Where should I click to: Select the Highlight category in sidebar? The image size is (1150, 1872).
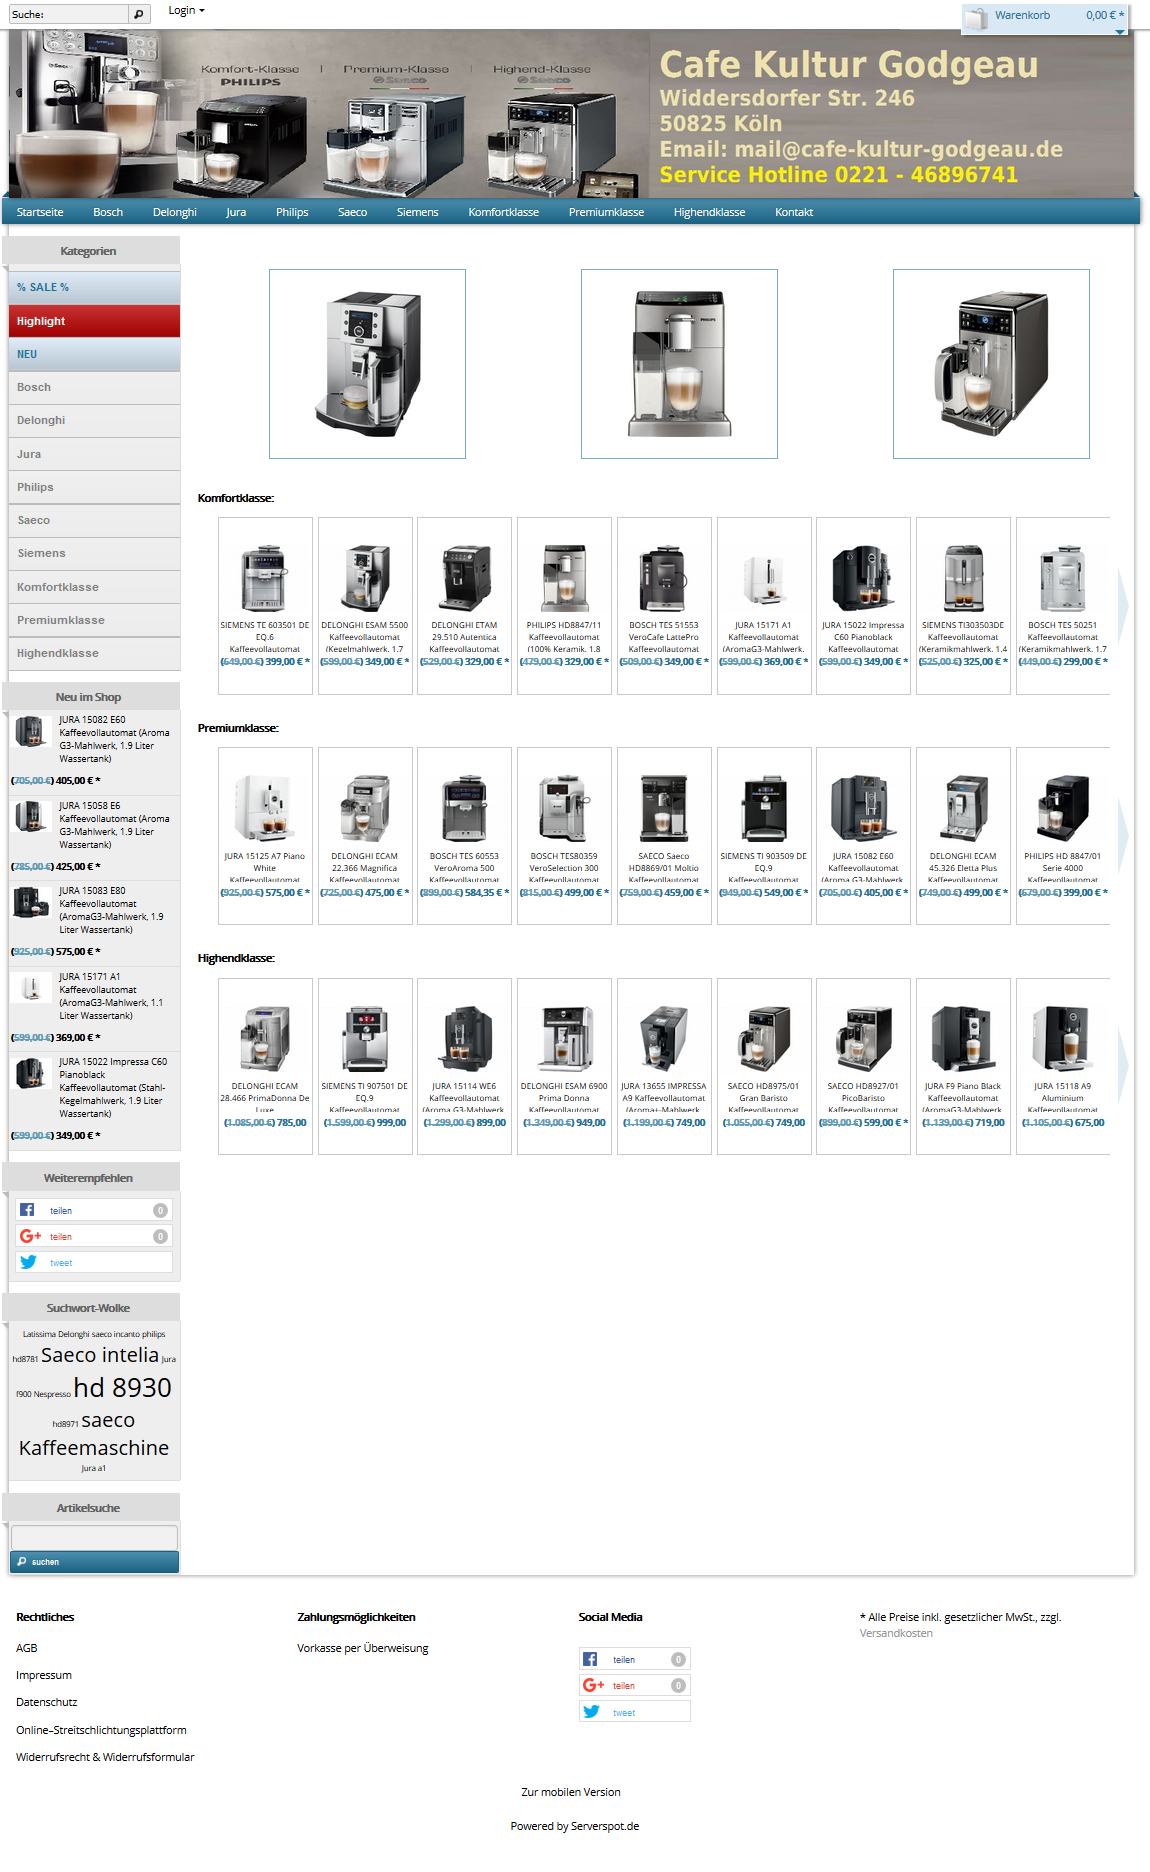[x=94, y=321]
